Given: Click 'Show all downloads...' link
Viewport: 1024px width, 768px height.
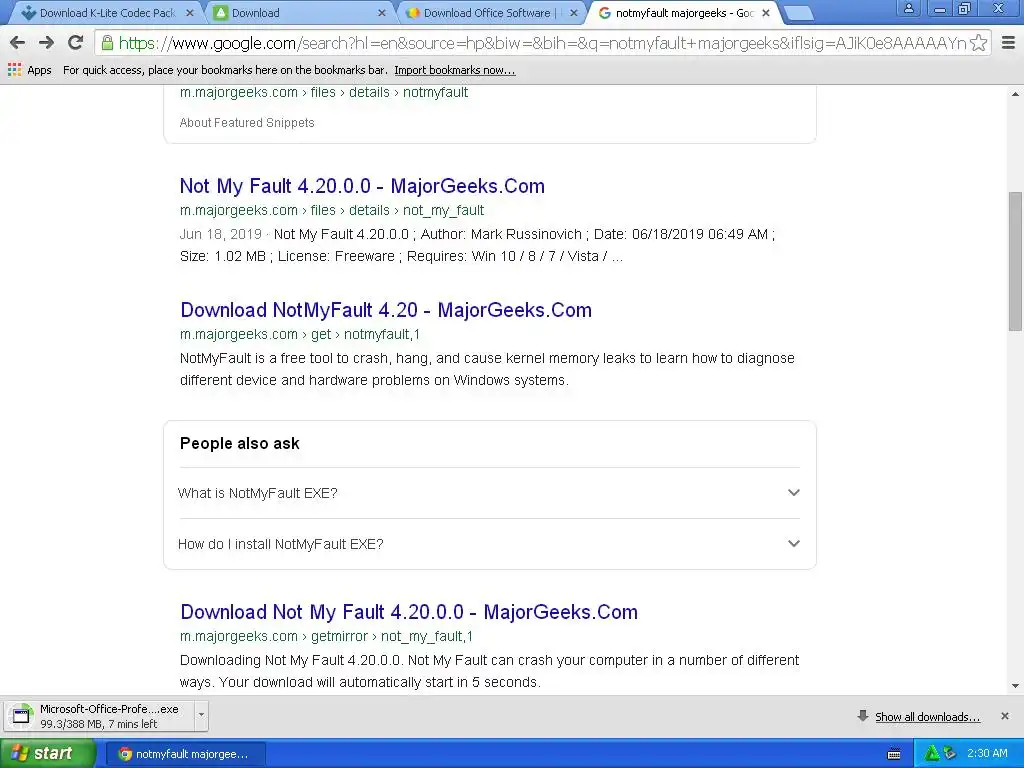Looking at the screenshot, I should click(927, 717).
